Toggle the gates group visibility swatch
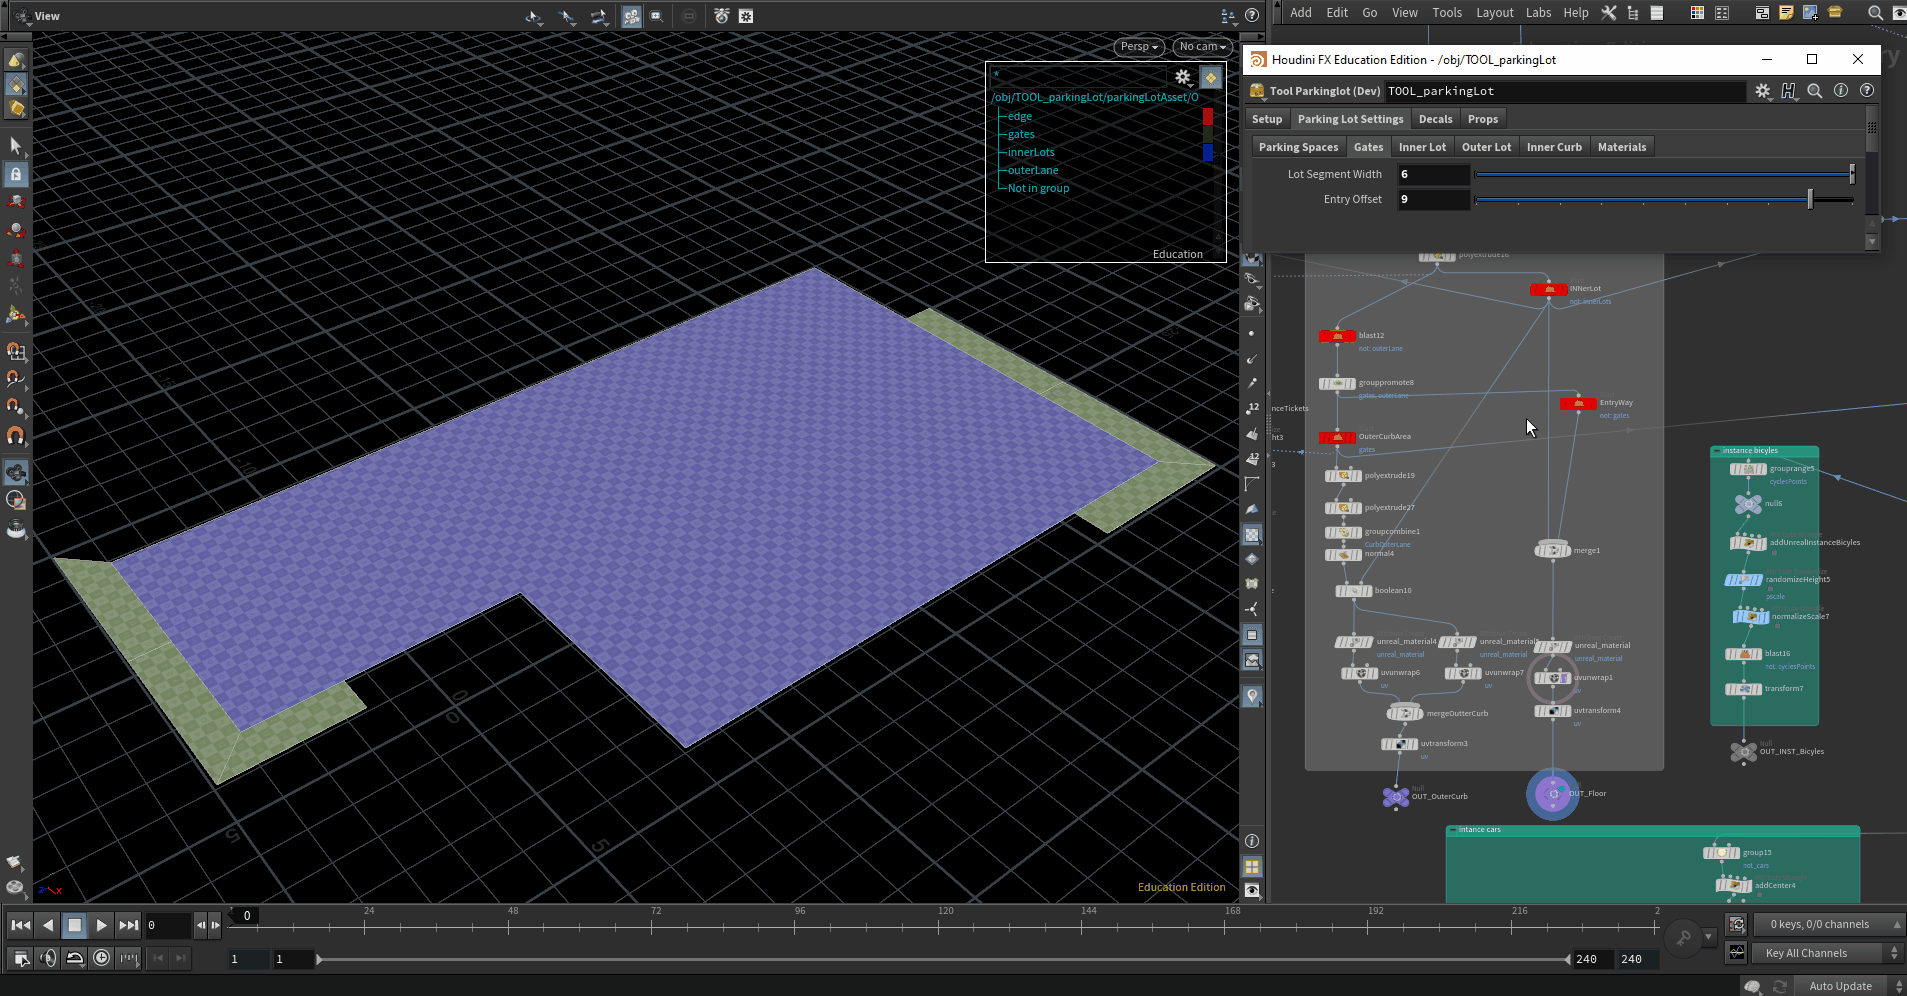Viewport: 1907px width, 996px height. point(1208,134)
